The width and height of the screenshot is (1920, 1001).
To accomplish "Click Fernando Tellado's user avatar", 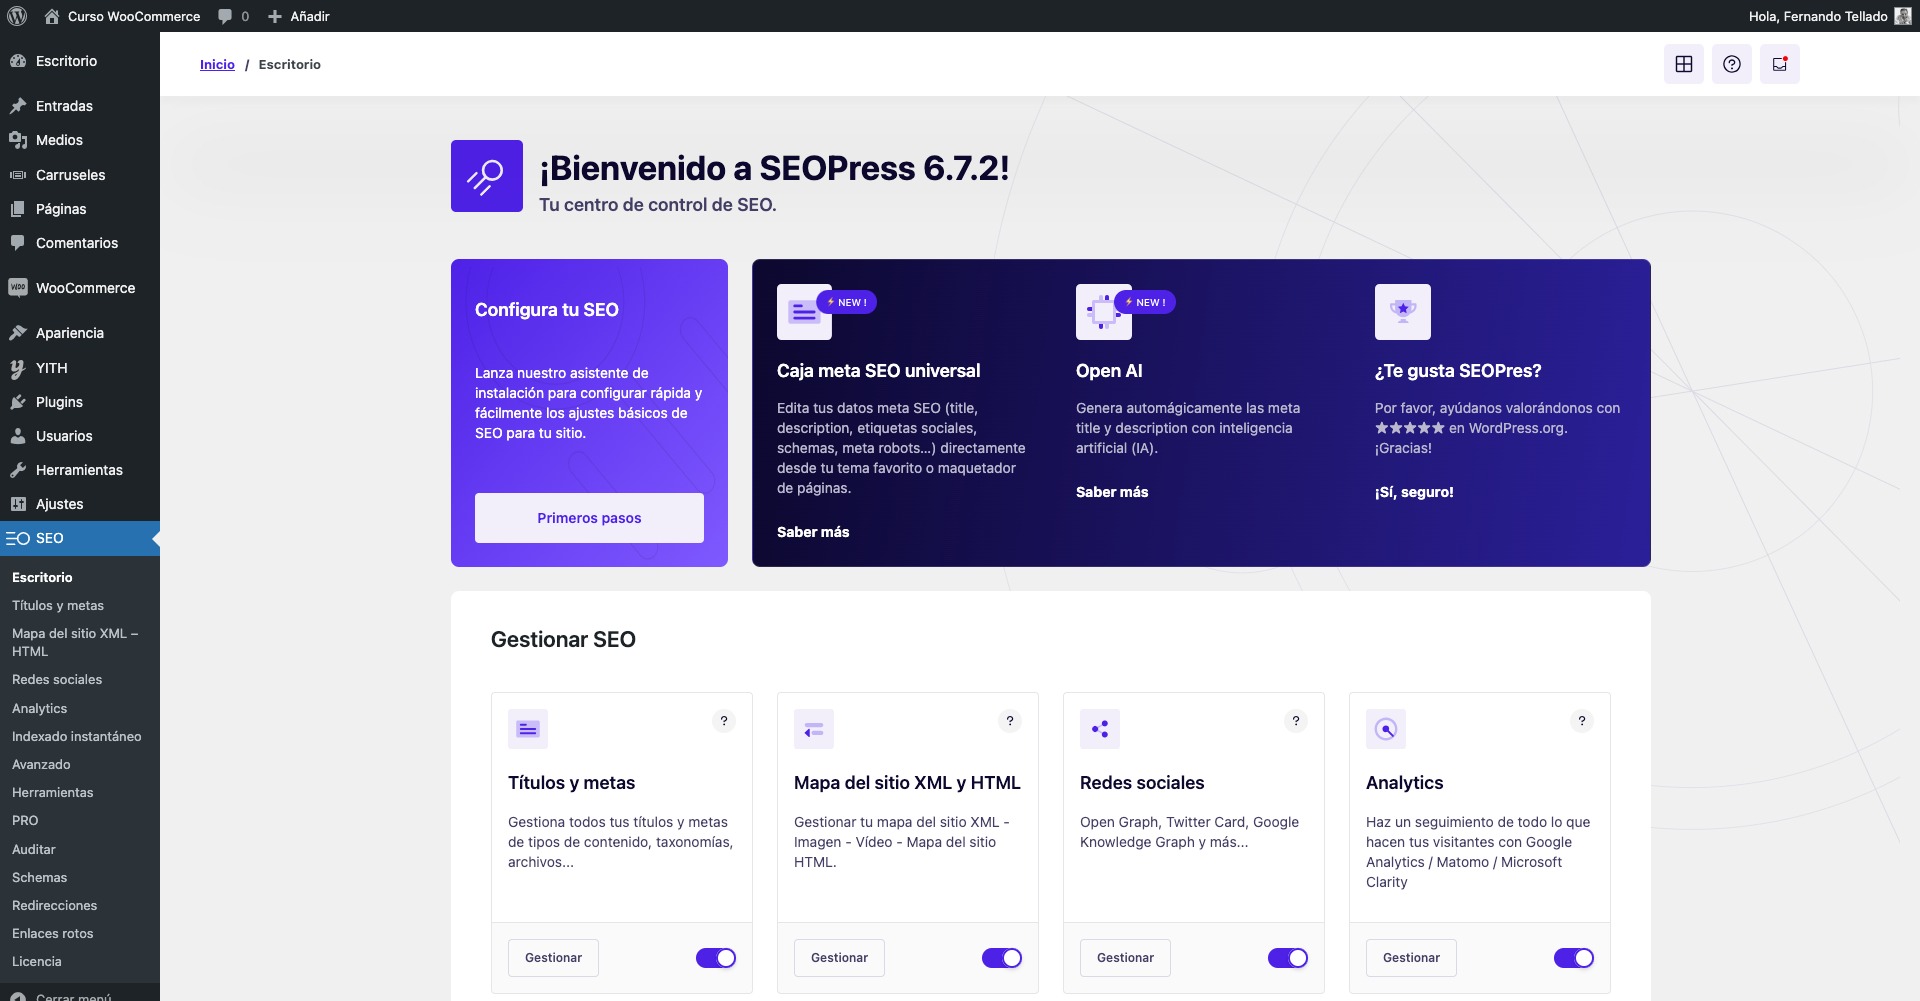I will pyautogui.click(x=1903, y=16).
